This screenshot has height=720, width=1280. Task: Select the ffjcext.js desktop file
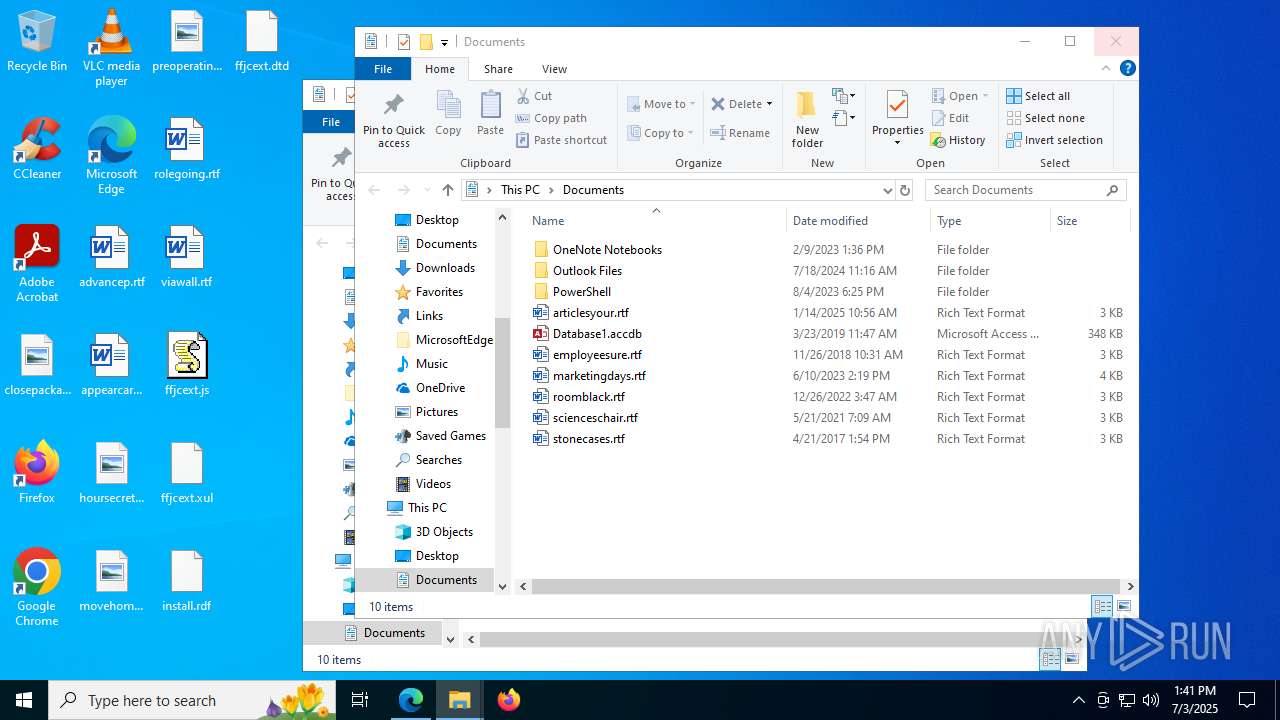click(x=187, y=365)
